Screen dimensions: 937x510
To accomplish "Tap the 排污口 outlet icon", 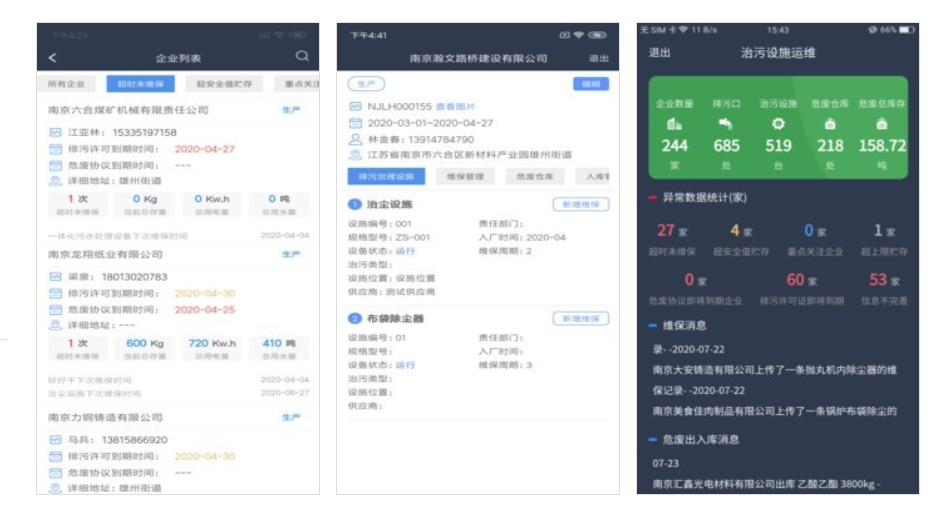I will [726, 124].
